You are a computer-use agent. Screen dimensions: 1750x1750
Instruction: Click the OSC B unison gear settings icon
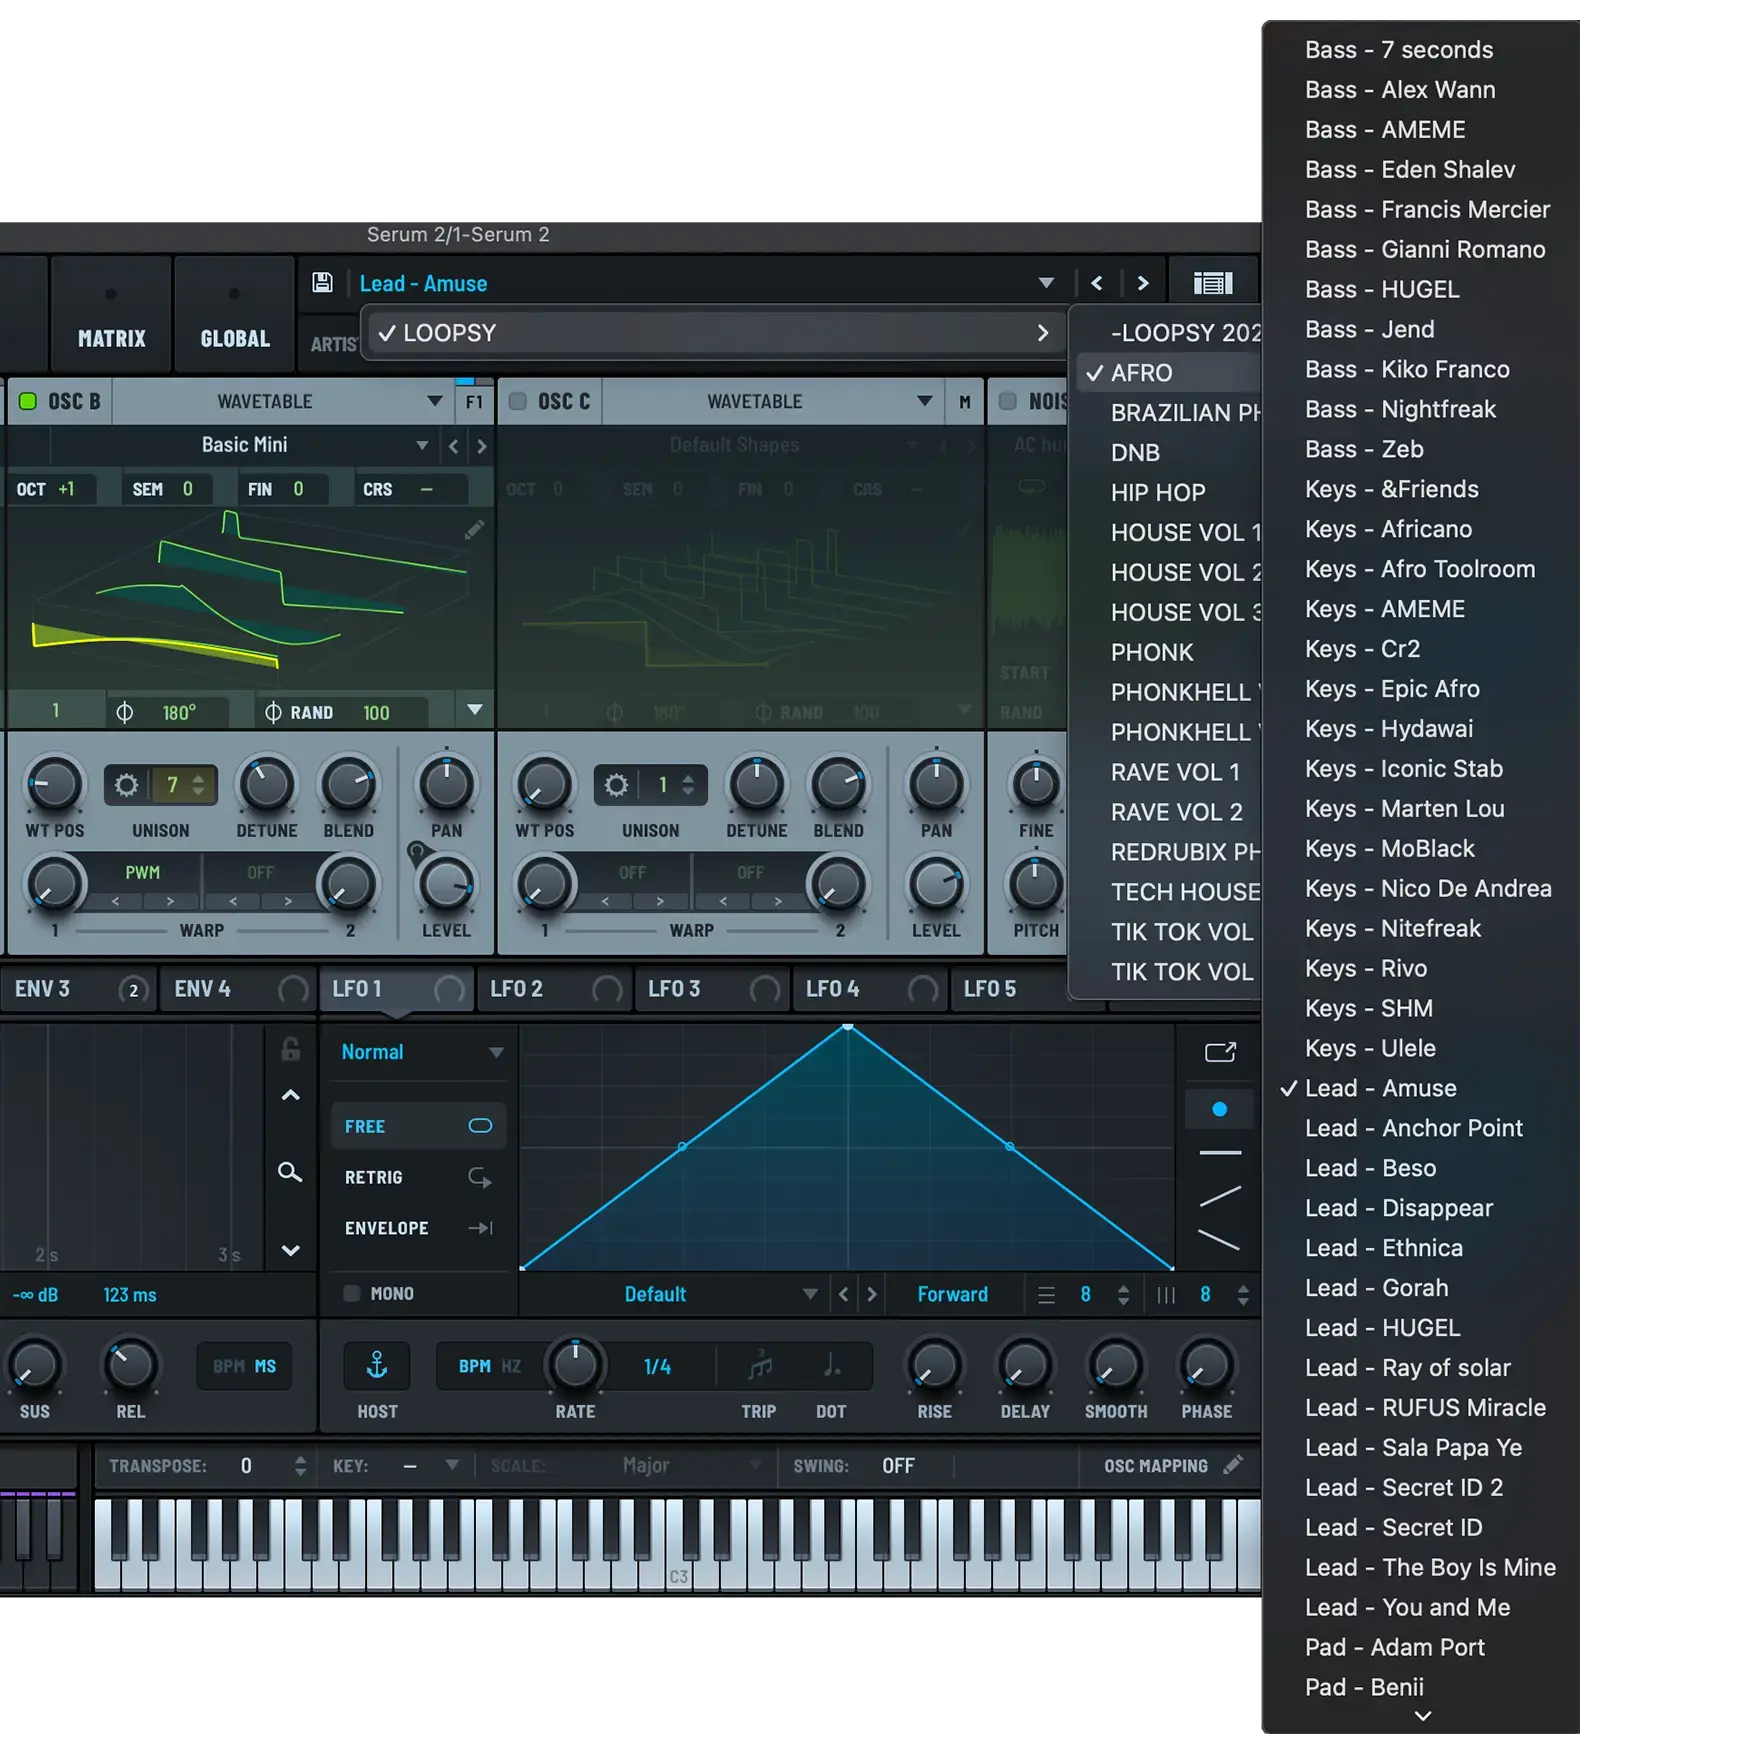[127, 785]
